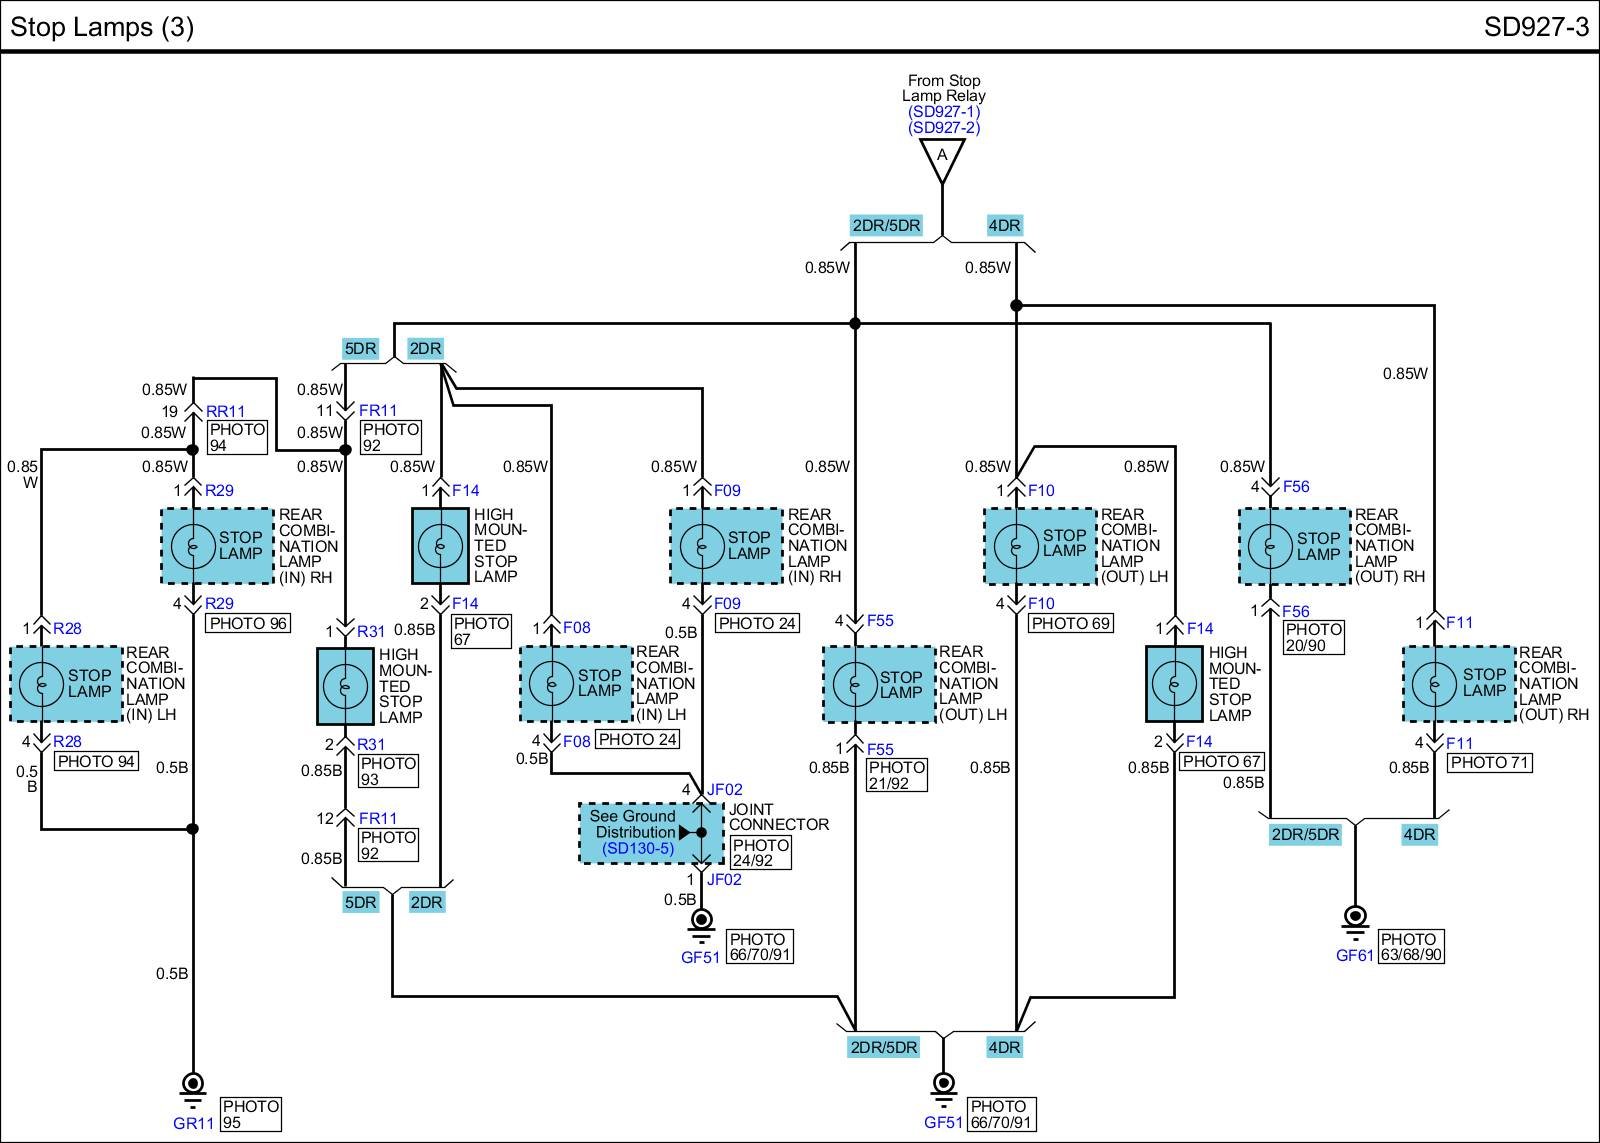Select the JF02 pin 4 connector label
The width and height of the screenshot is (1600, 1143).
(724, 789)
